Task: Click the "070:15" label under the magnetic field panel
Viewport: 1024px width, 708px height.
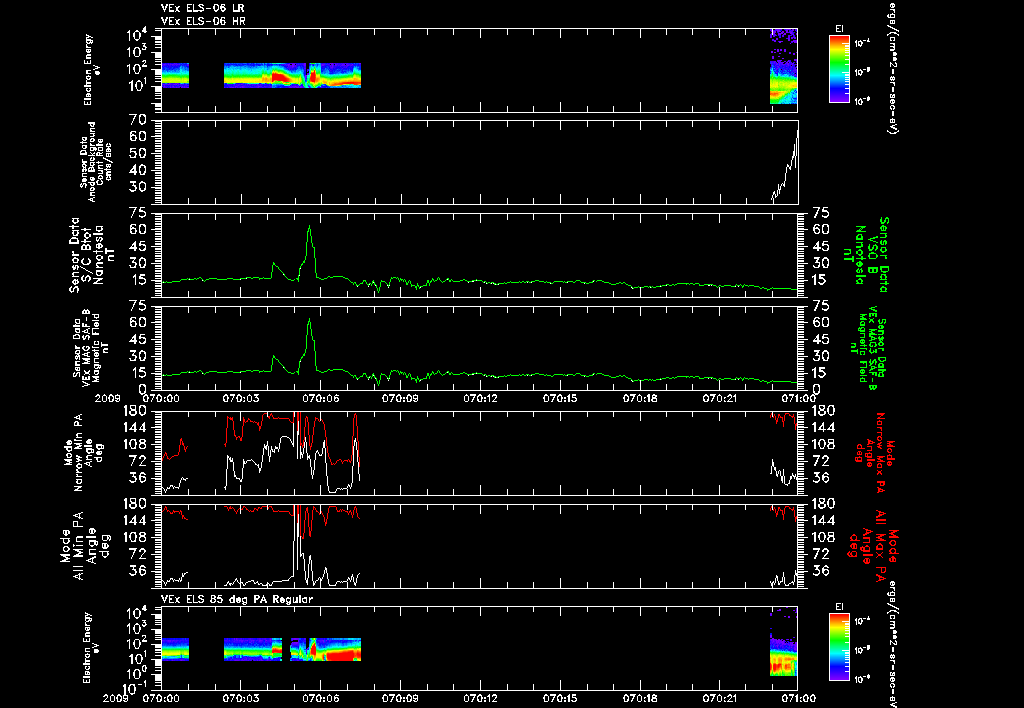Action: 561,398
